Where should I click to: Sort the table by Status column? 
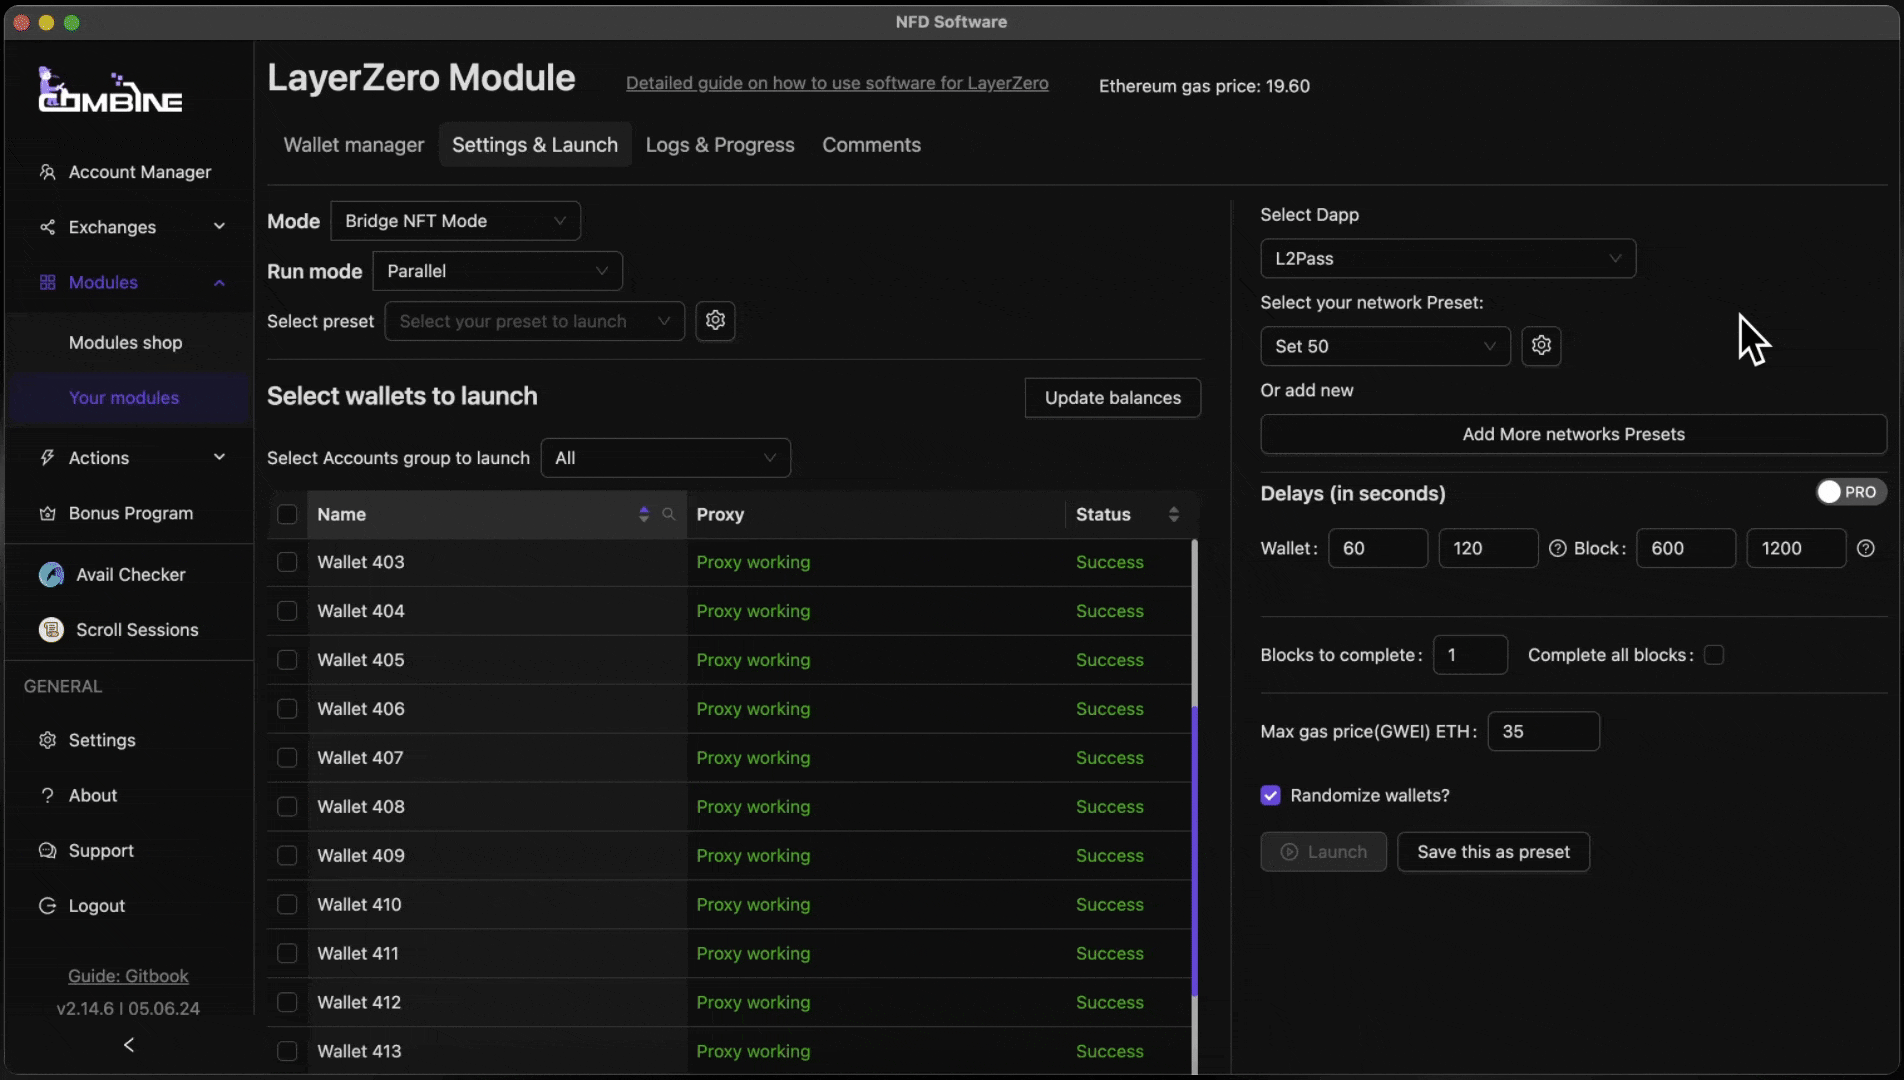[1173, 514]
